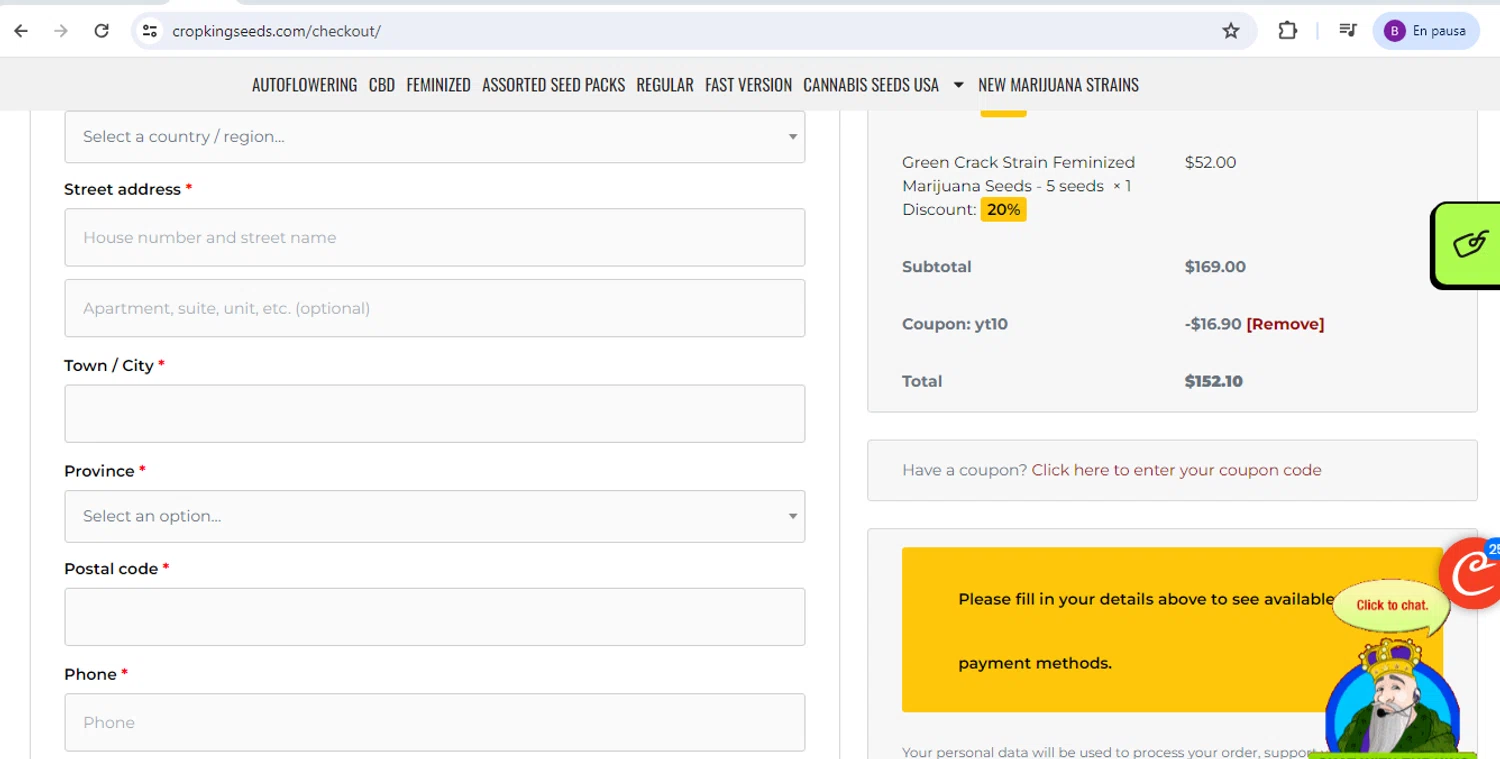This screenshot has width=1500, height=759.
Task: View site information icon in address bar
Action: [150, 31]
